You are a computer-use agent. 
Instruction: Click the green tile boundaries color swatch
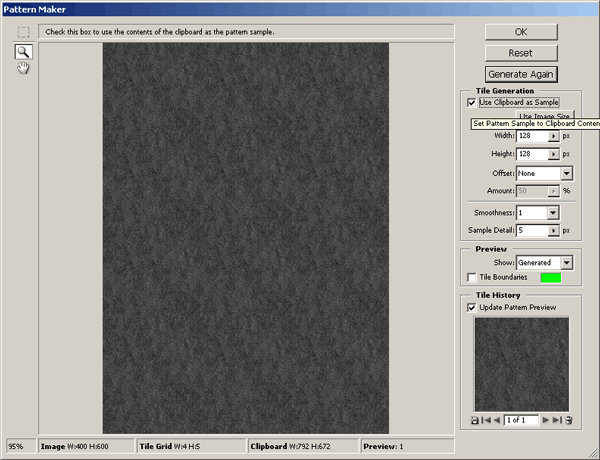point(551,277)
